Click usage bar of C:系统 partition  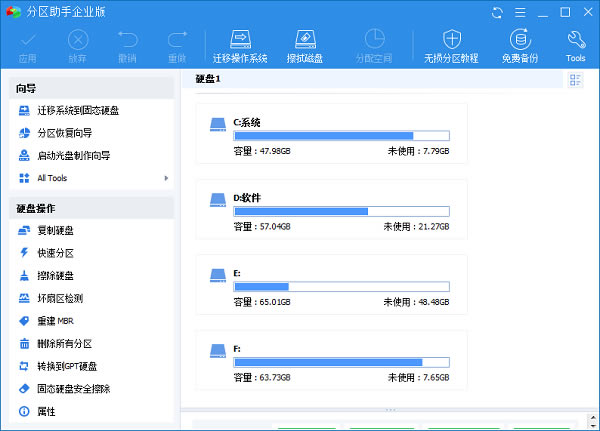[340, 135]
